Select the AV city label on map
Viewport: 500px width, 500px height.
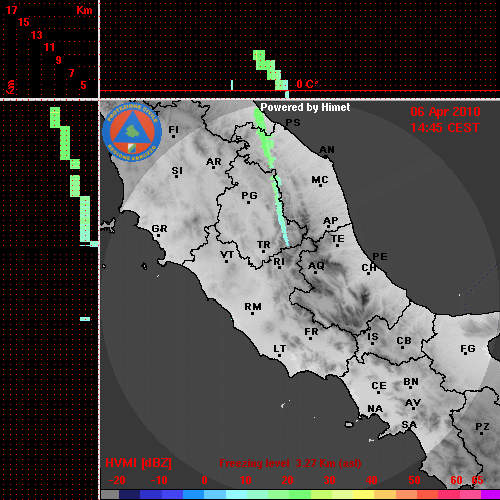413,403
